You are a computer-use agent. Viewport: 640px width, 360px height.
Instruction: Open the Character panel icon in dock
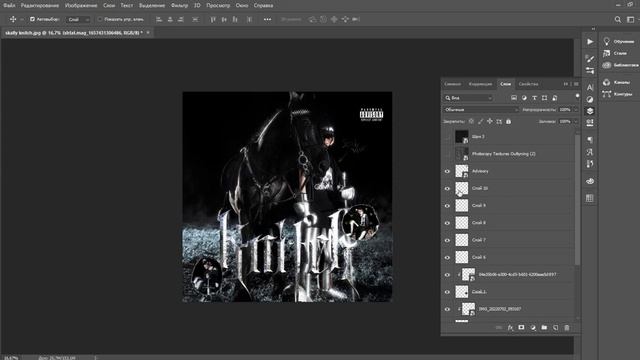click(590, 87)
